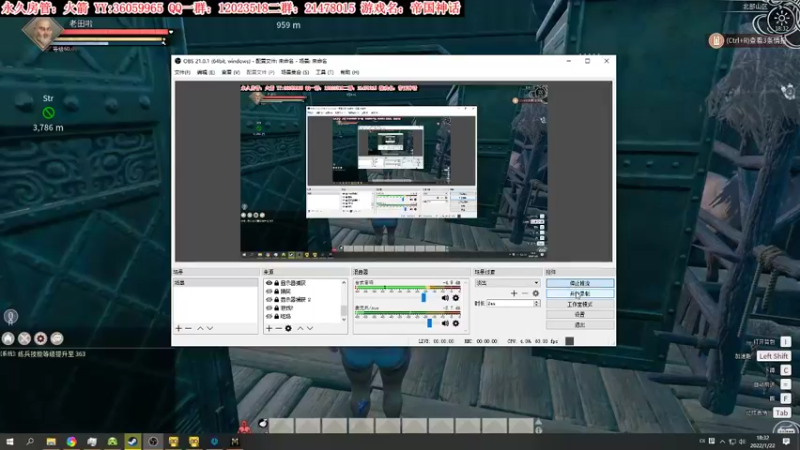Select the scene entry in scenes list

(216, 283)
